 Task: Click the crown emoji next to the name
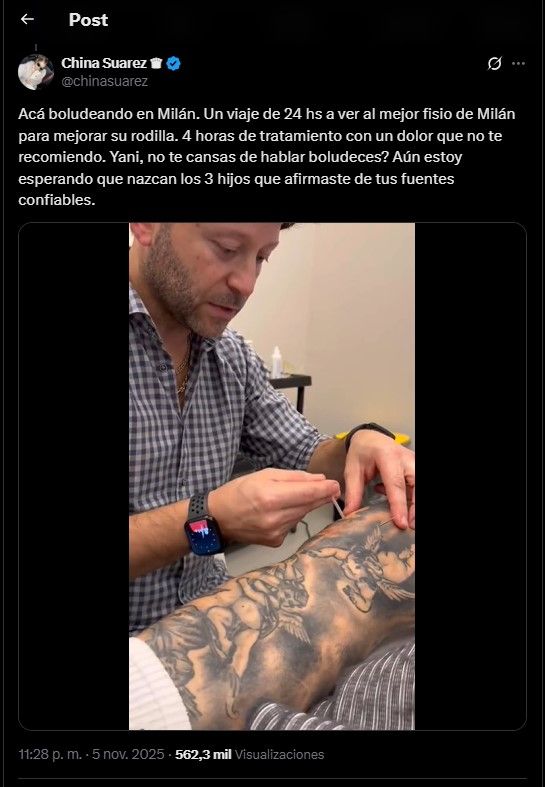(157, 64)
